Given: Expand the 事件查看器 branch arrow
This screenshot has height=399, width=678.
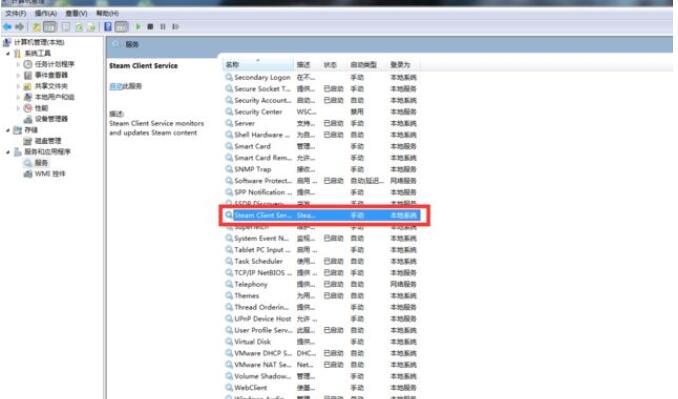Looking at the screenshot, I should [x=19, y=76].
